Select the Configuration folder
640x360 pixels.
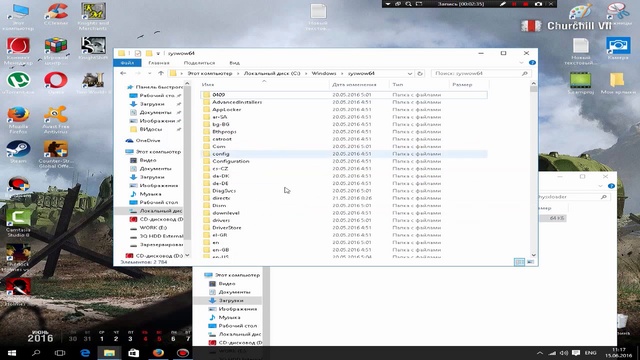[x=231, y=161]
